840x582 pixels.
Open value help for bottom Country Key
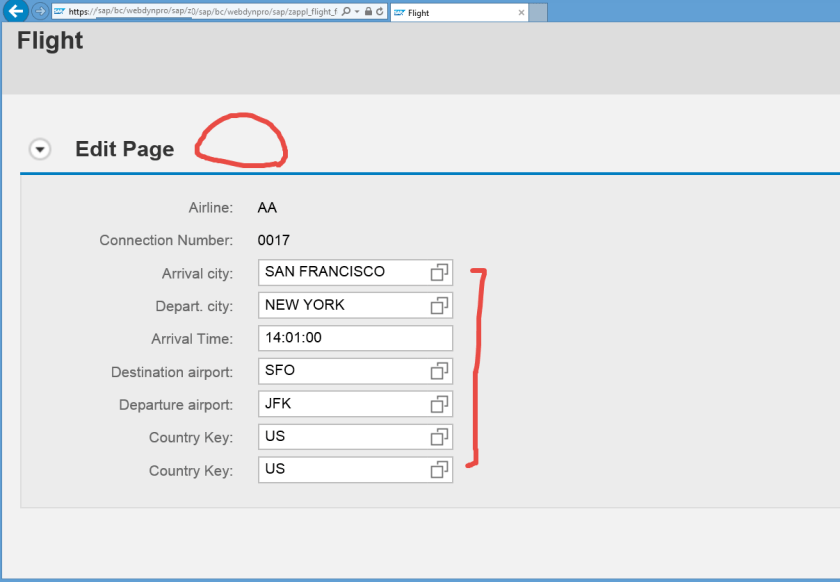coord(439,470)
